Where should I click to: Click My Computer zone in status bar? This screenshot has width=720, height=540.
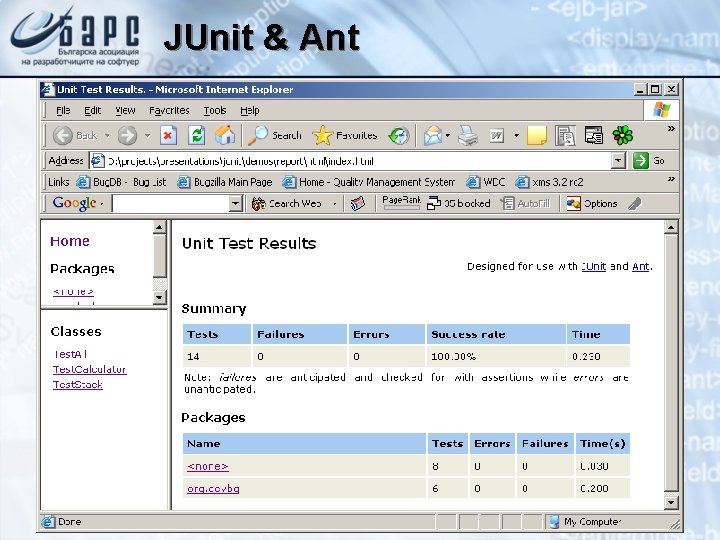[x=585, y=522]
